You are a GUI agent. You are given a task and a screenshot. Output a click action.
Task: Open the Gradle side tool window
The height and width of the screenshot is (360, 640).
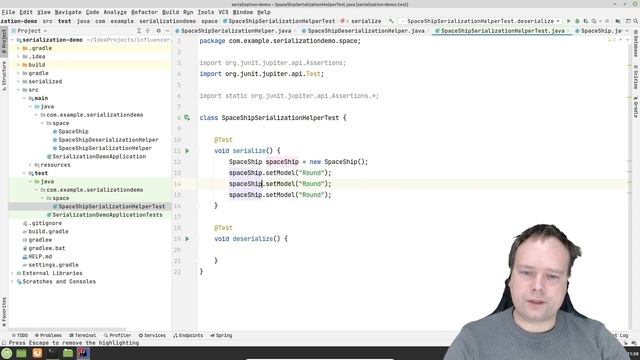(x=636, y=108)
